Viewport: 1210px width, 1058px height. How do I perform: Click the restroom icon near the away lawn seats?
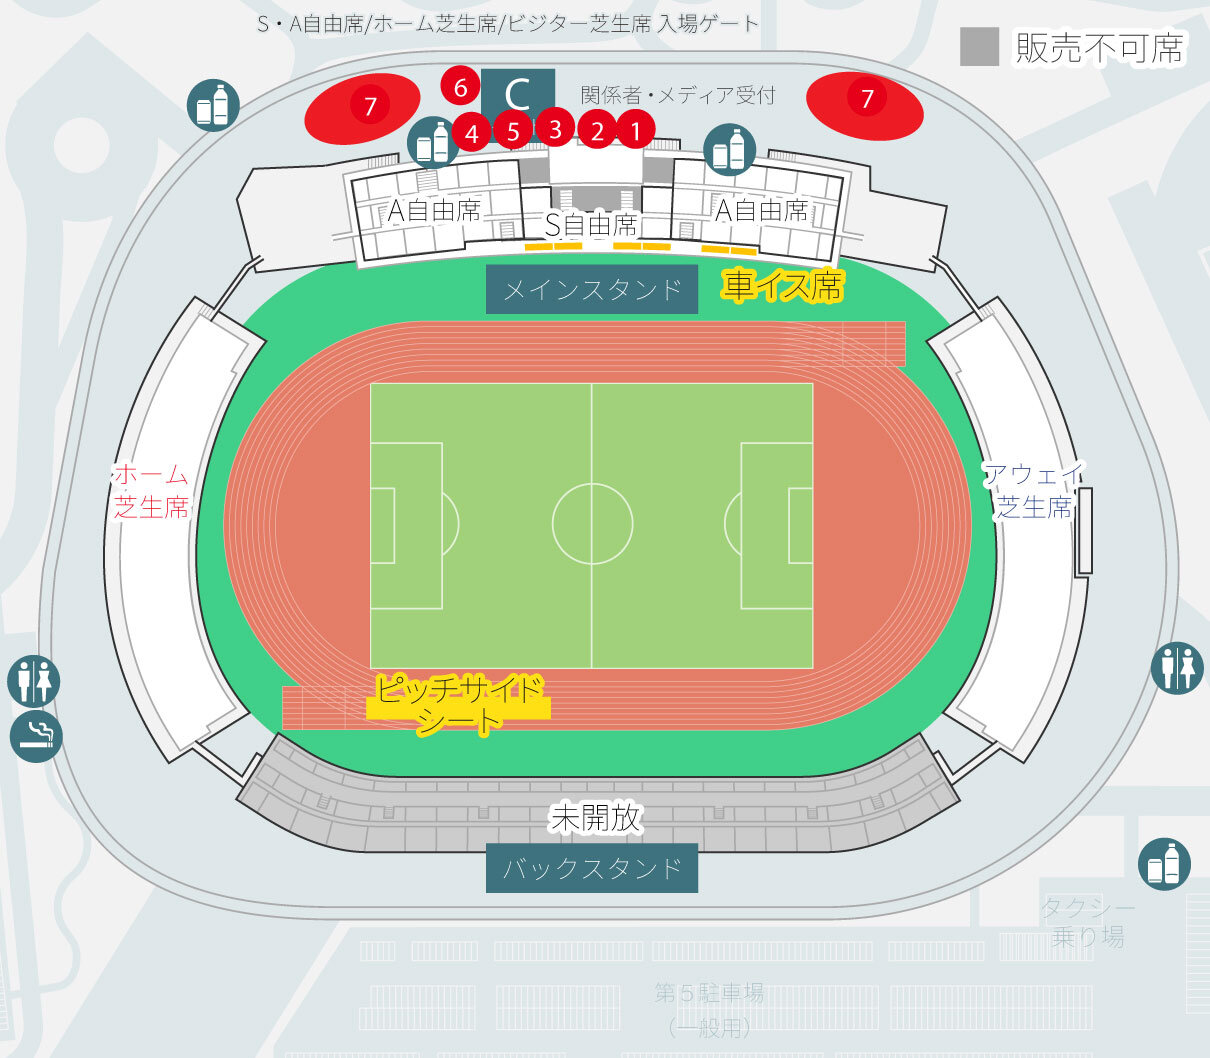click(1176, 667)
